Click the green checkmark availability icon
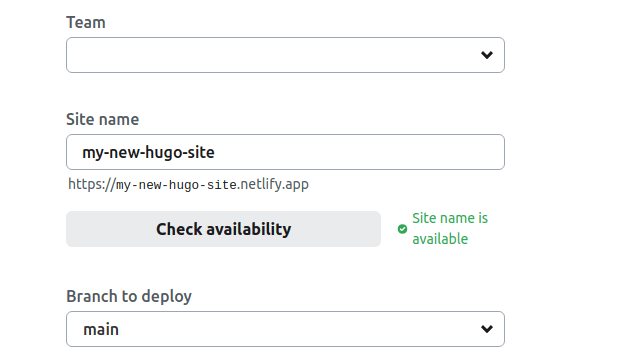Viewport: 620px width, 360px height. coord(402,229)
